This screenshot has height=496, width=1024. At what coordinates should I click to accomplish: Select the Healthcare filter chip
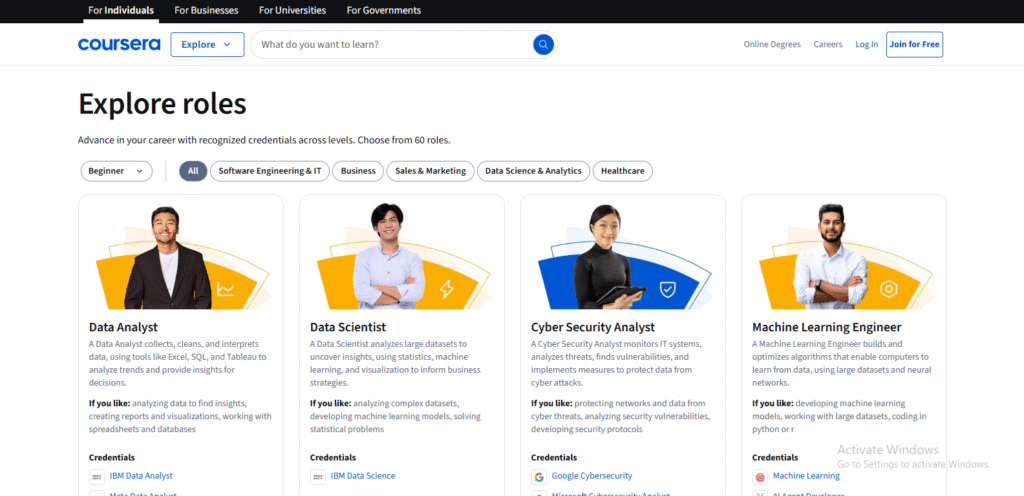pos(622,171)
